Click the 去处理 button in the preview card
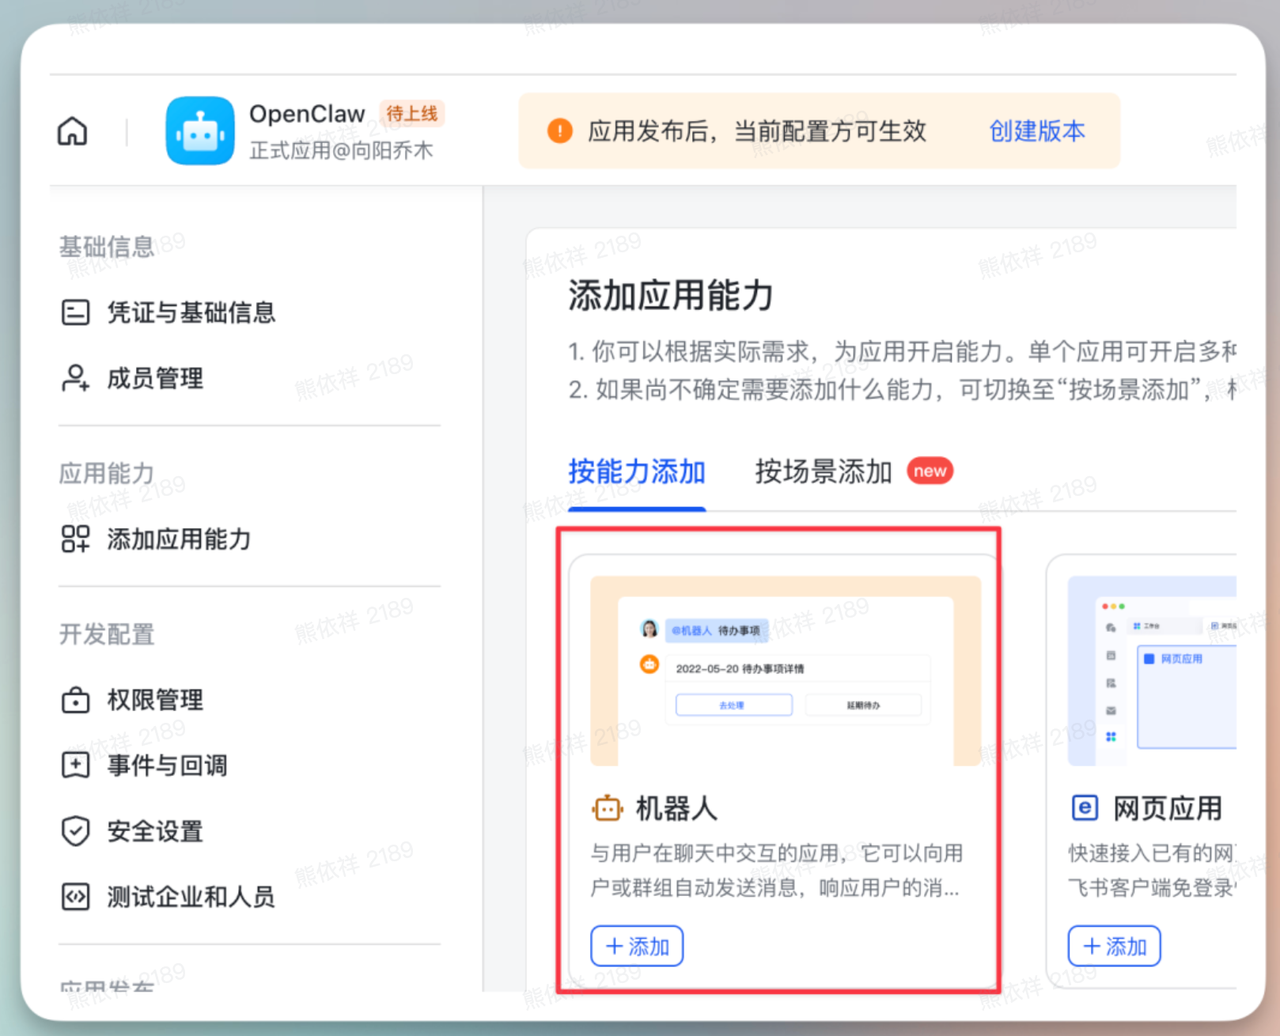 click(733, 705)
